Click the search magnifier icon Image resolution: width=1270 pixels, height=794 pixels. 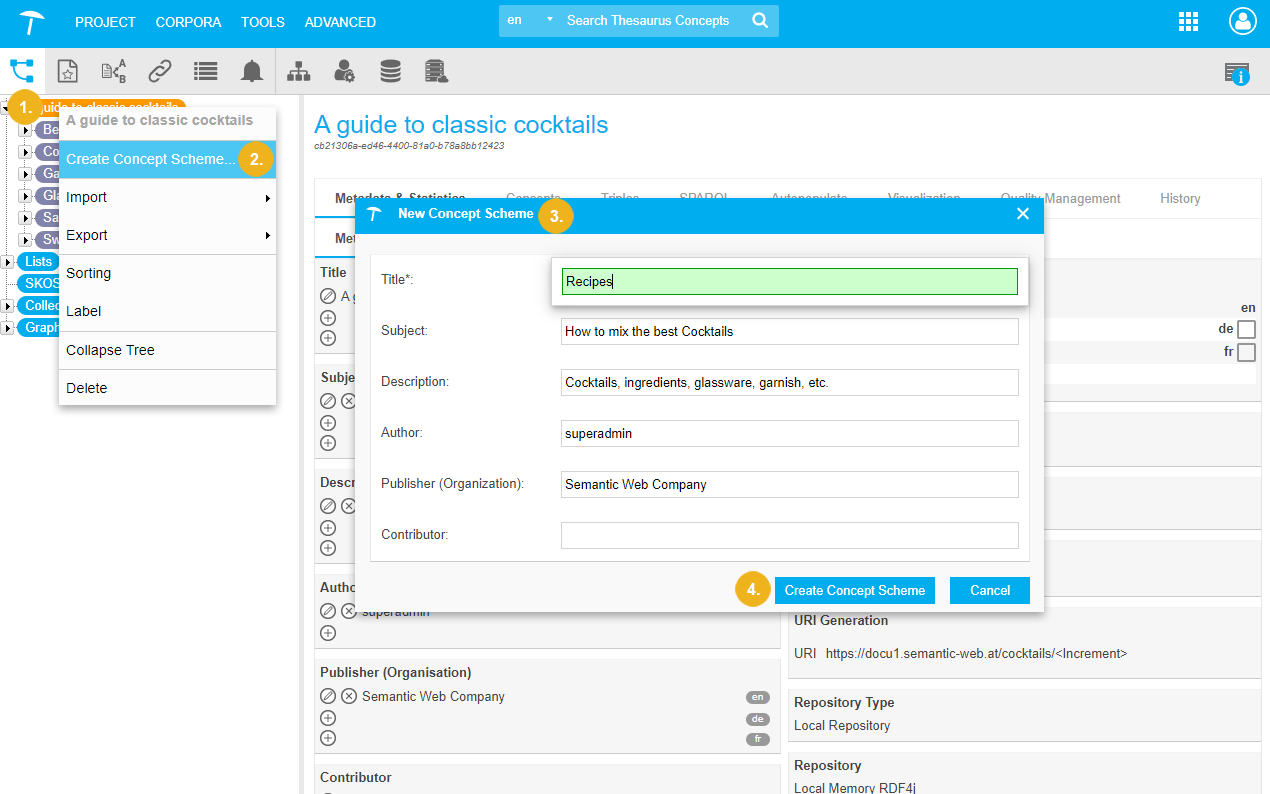point(760,21)
